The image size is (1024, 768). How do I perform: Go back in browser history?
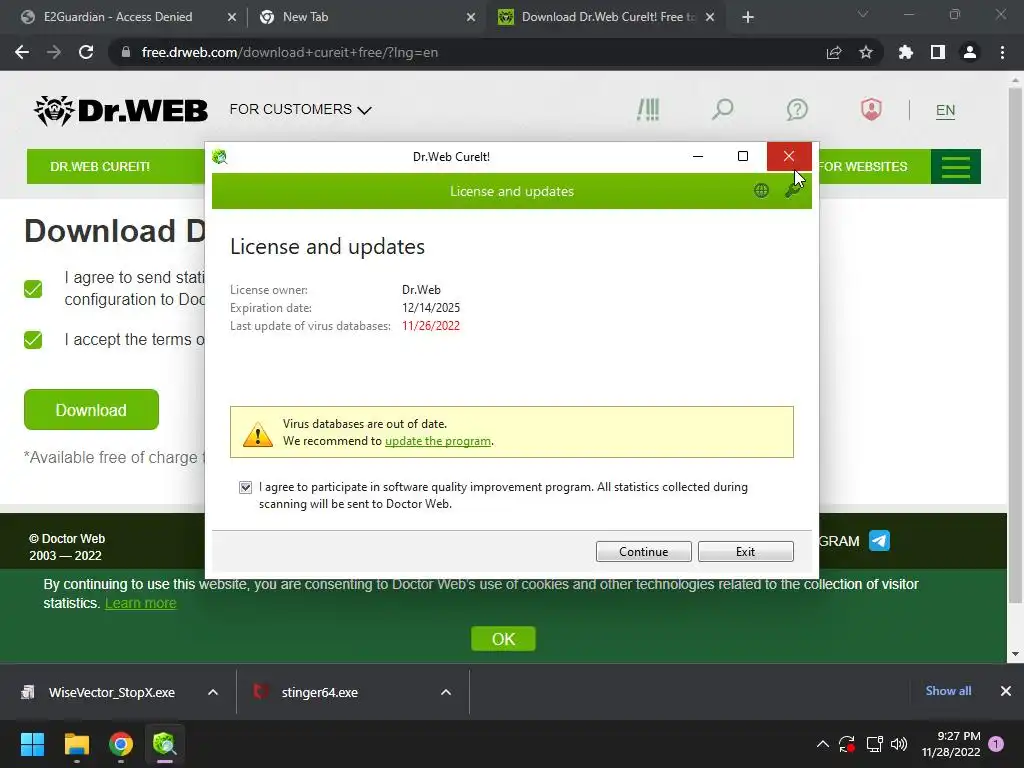(x=22, y=52)
